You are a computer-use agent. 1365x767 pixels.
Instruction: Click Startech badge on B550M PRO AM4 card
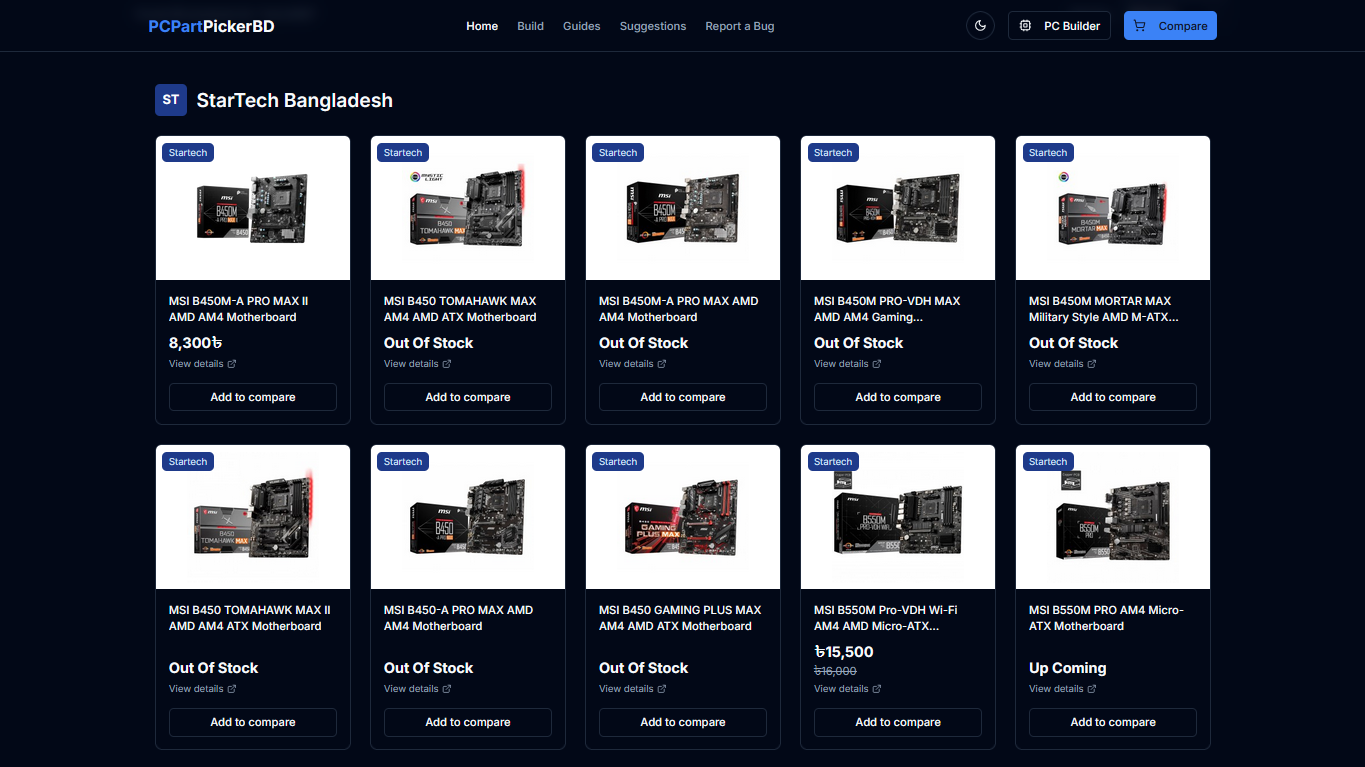coord(1048,462)
